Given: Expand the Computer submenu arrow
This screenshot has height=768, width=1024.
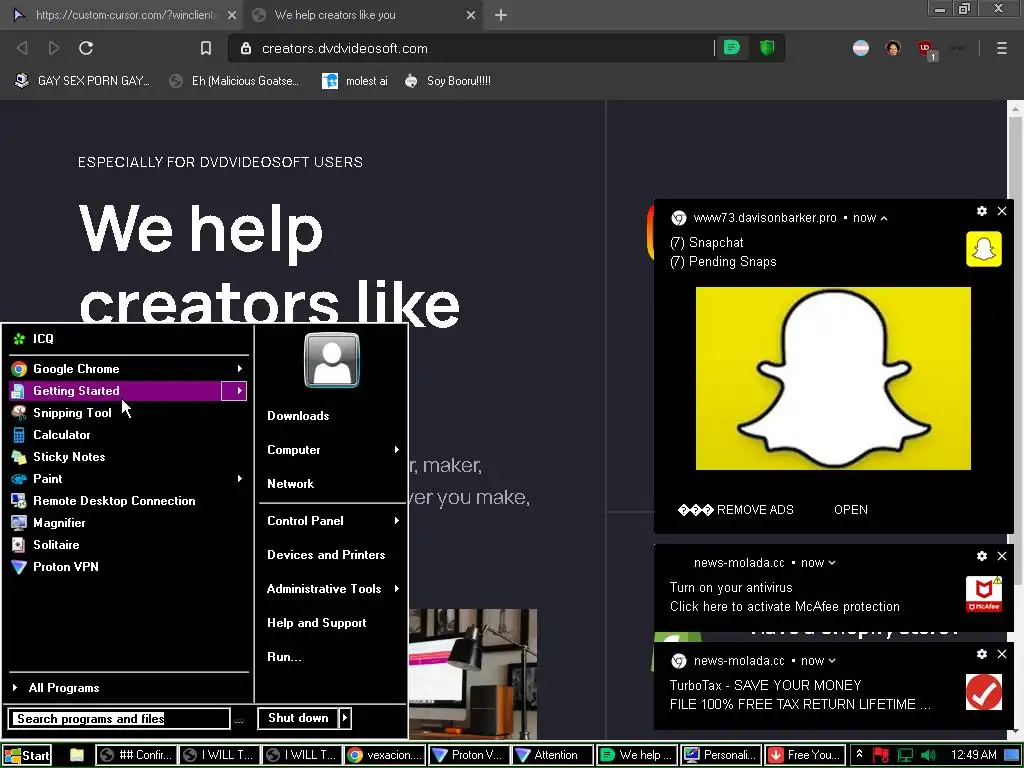Looking at the screenshot, I should [396, 449].
